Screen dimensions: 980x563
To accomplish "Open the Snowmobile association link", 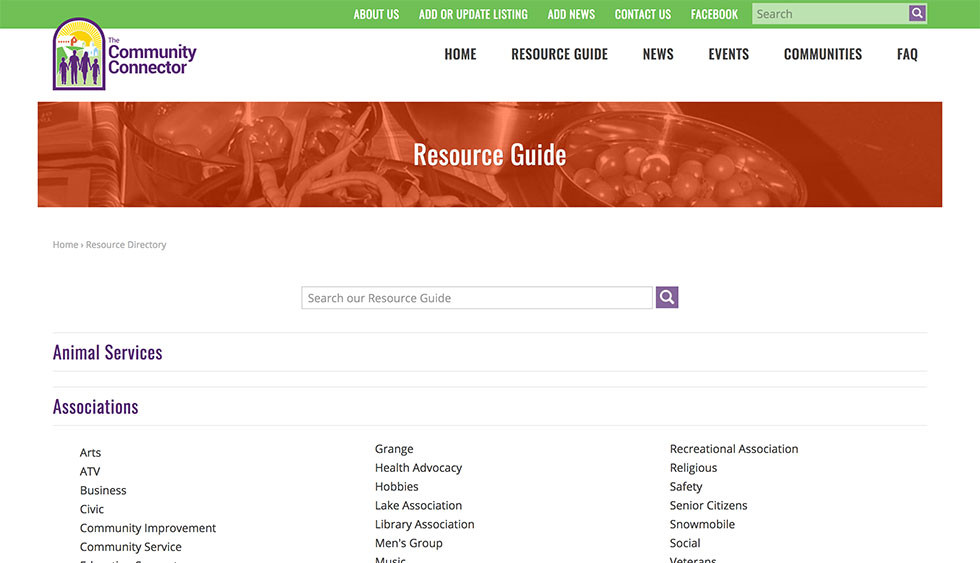I will [702, 524].
